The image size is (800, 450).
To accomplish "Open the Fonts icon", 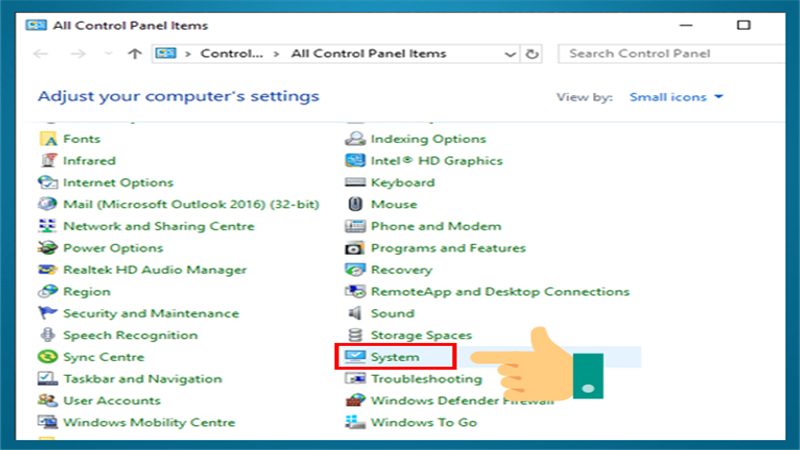I will pyautogui.click(x=48, y=139).
